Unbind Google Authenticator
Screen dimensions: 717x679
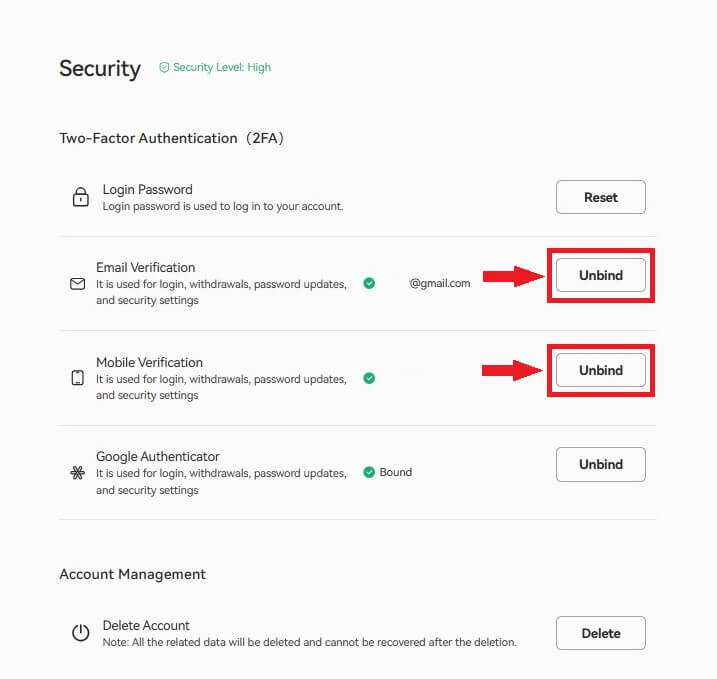(x=600, y=464)
